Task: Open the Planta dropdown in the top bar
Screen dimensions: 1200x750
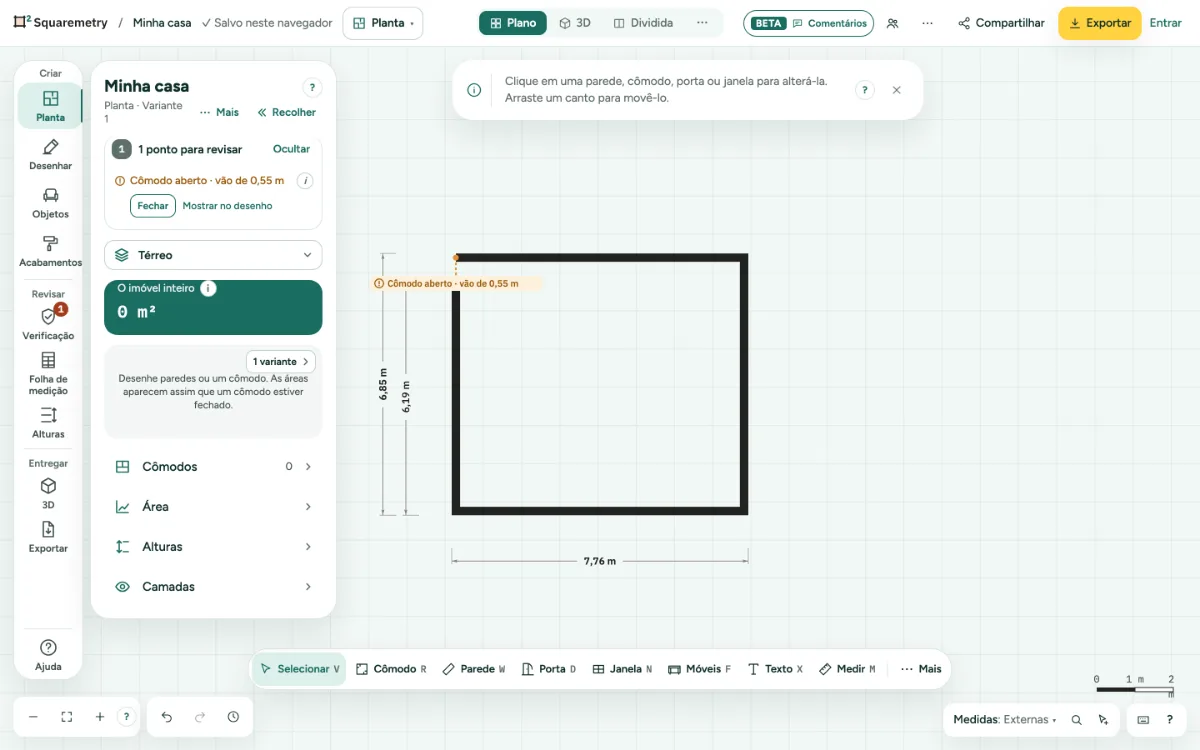Action: coord(383,23)
